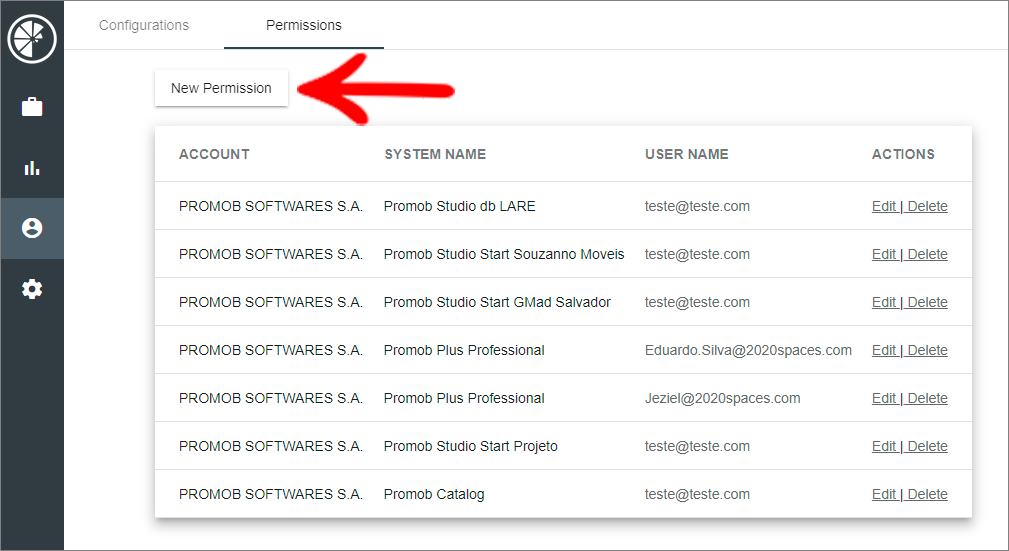Switch to the Configurations tab
The image size is (1009, 551).
click(144, 25)
